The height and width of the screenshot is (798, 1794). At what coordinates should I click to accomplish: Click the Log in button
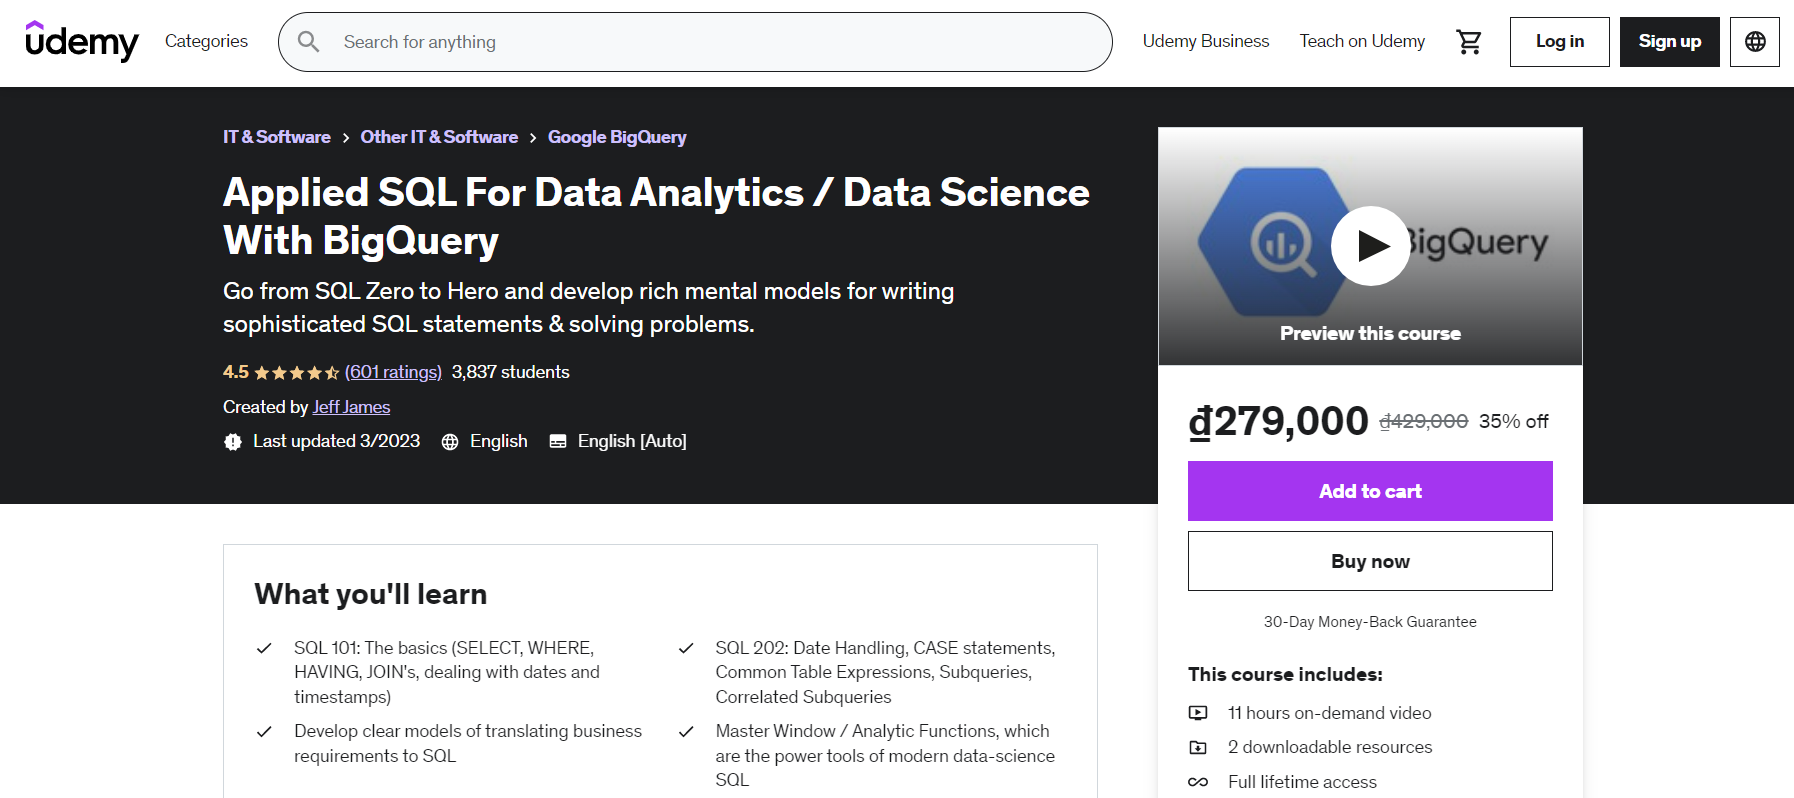(x=1559, y=42)
